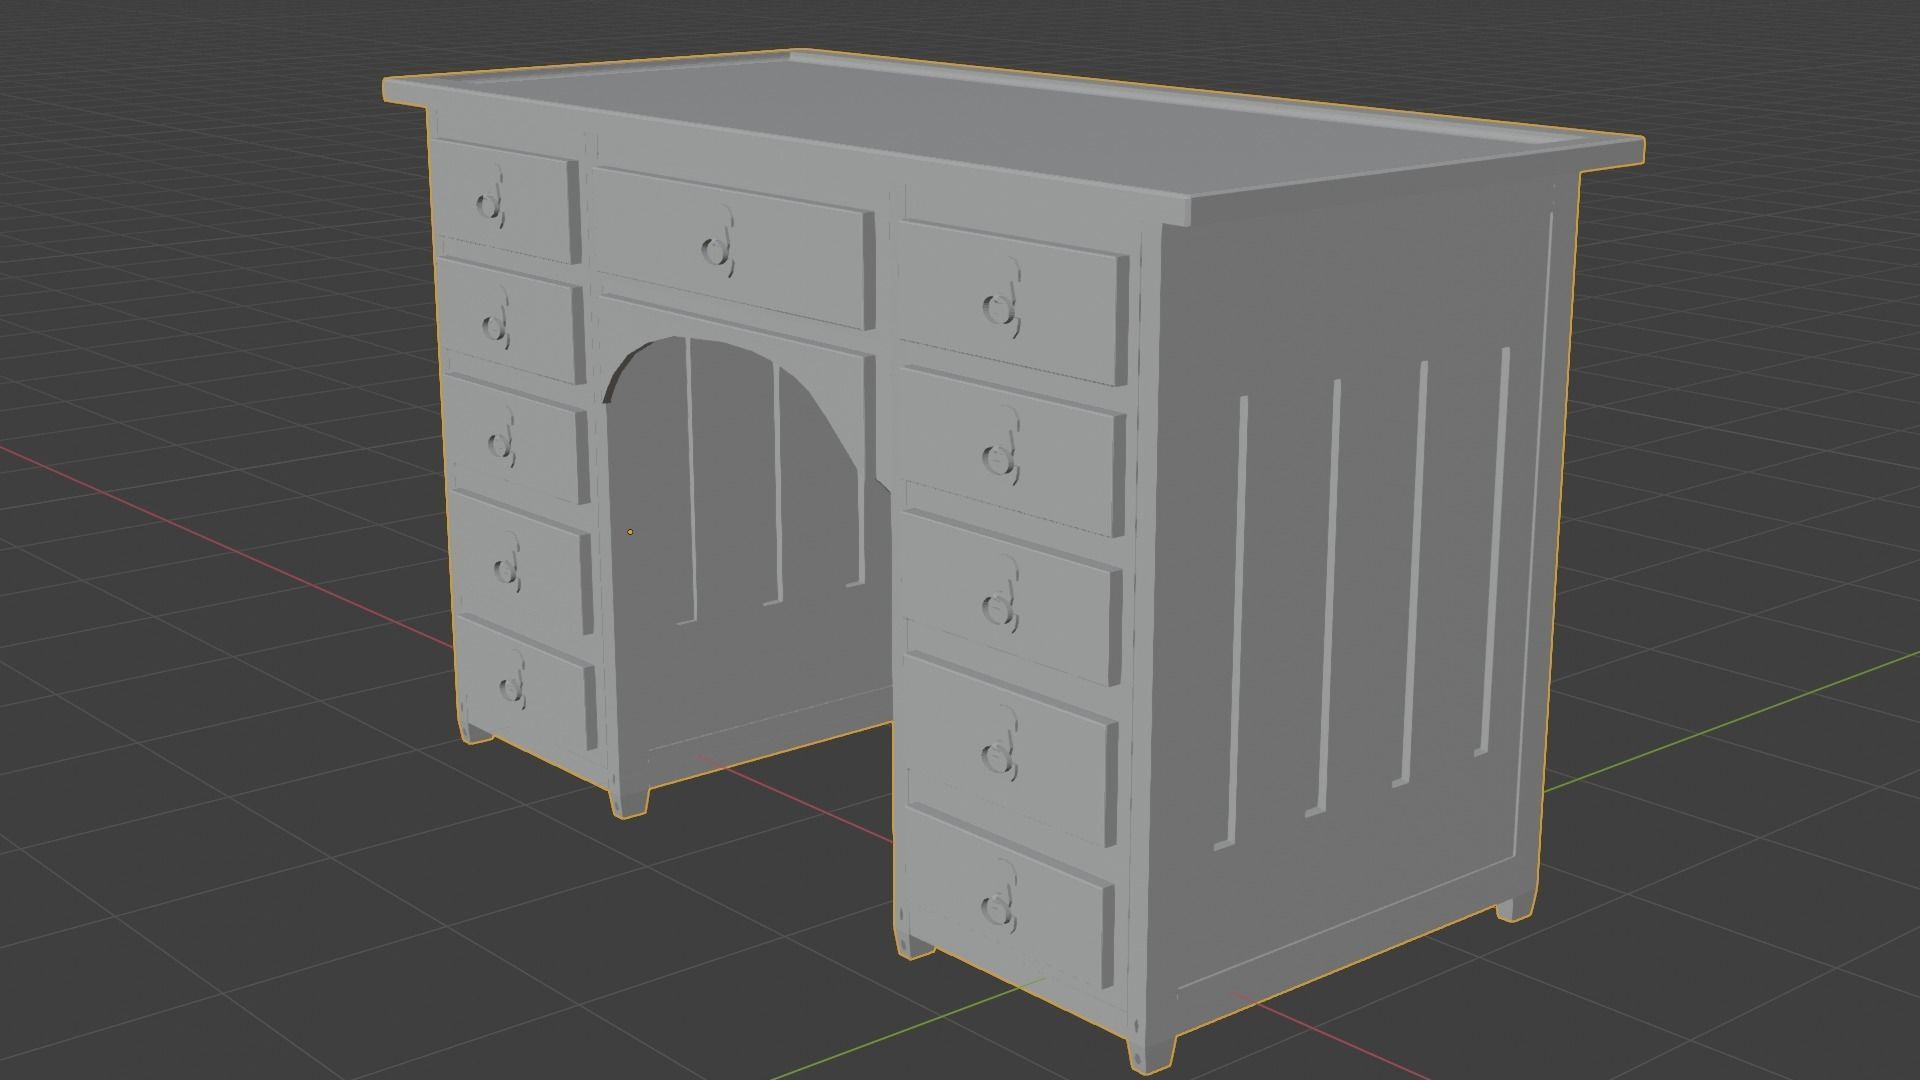
Task: Select the topmost drawer in the left column
Action: click(x=506, y=201)
